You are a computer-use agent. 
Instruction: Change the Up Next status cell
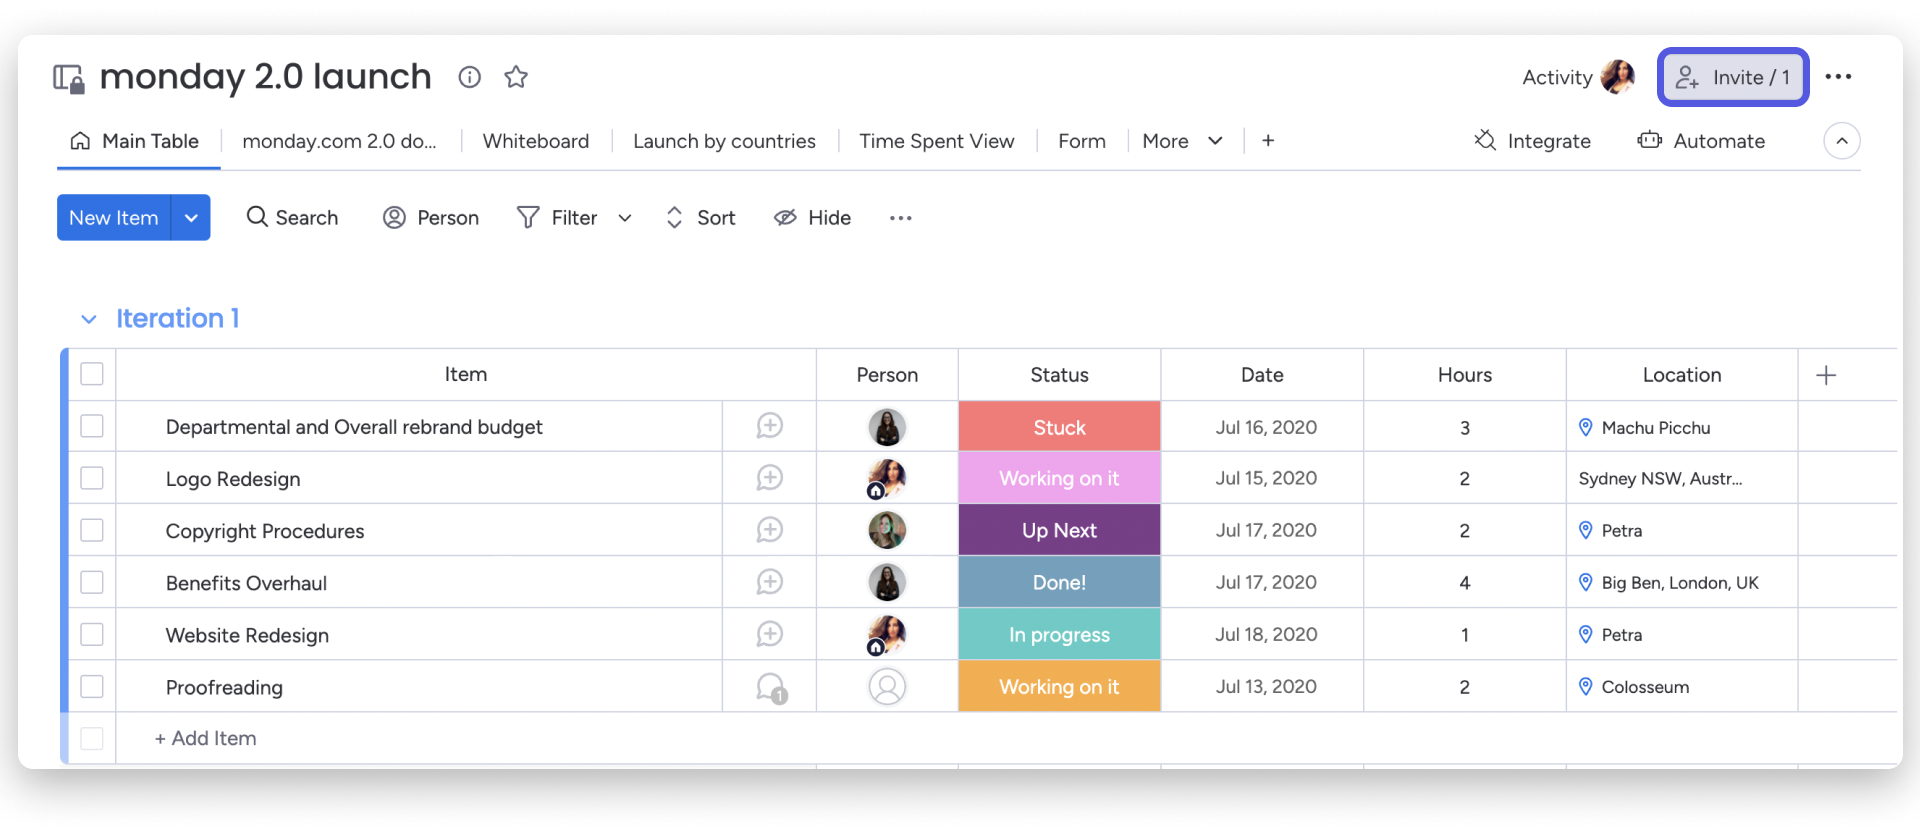tap(1059, 530)
